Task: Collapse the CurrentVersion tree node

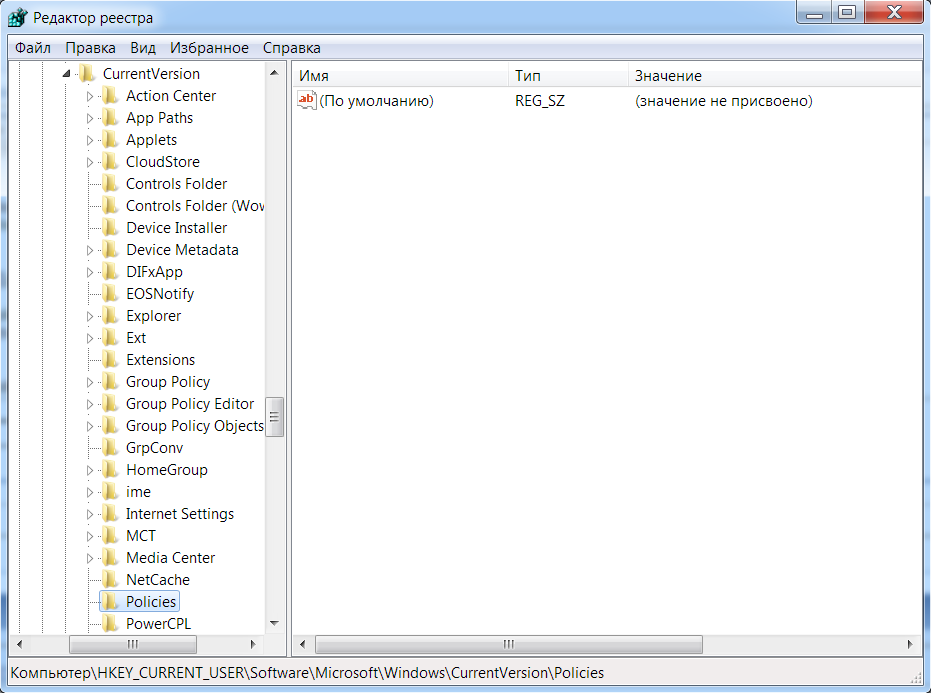Action: tap(66, 74)
